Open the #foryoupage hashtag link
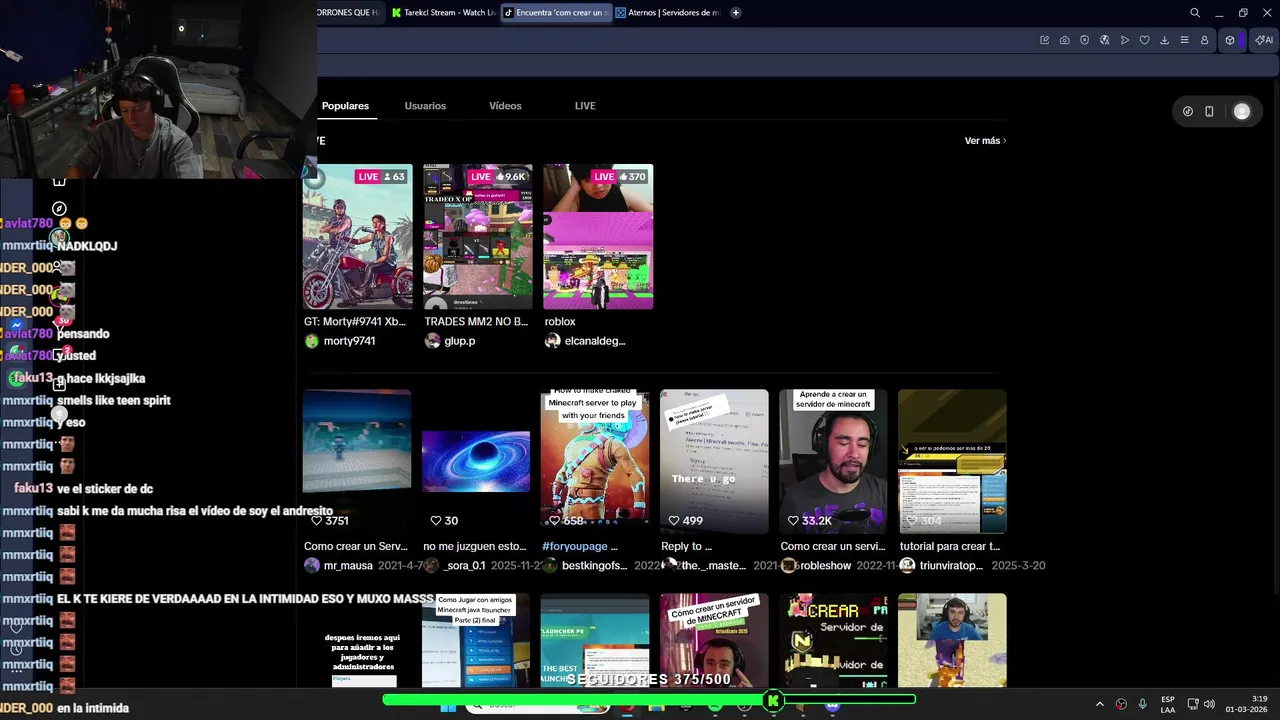 [575, 547]
